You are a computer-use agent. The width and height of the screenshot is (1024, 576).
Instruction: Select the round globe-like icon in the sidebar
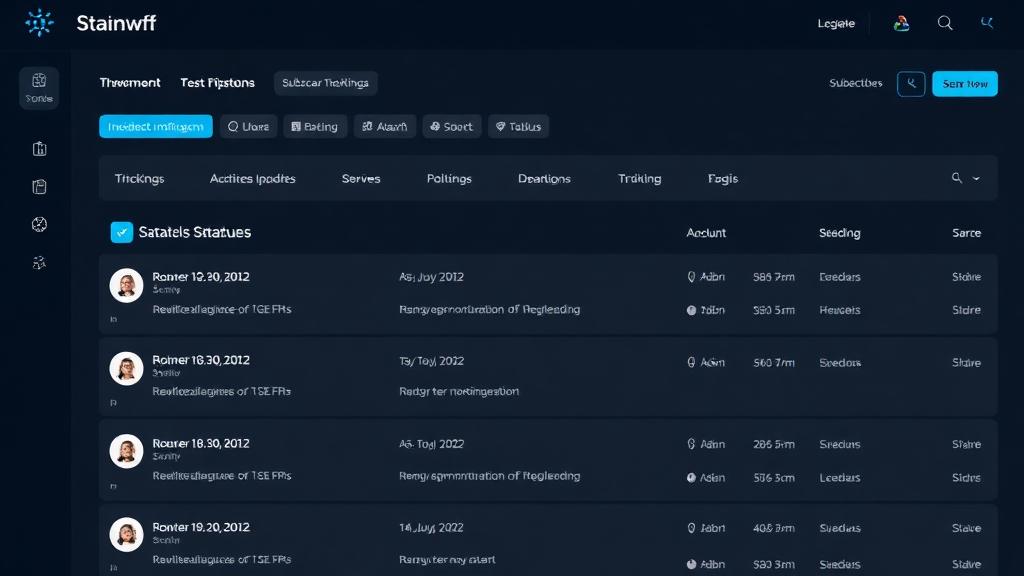pos(39,225)
